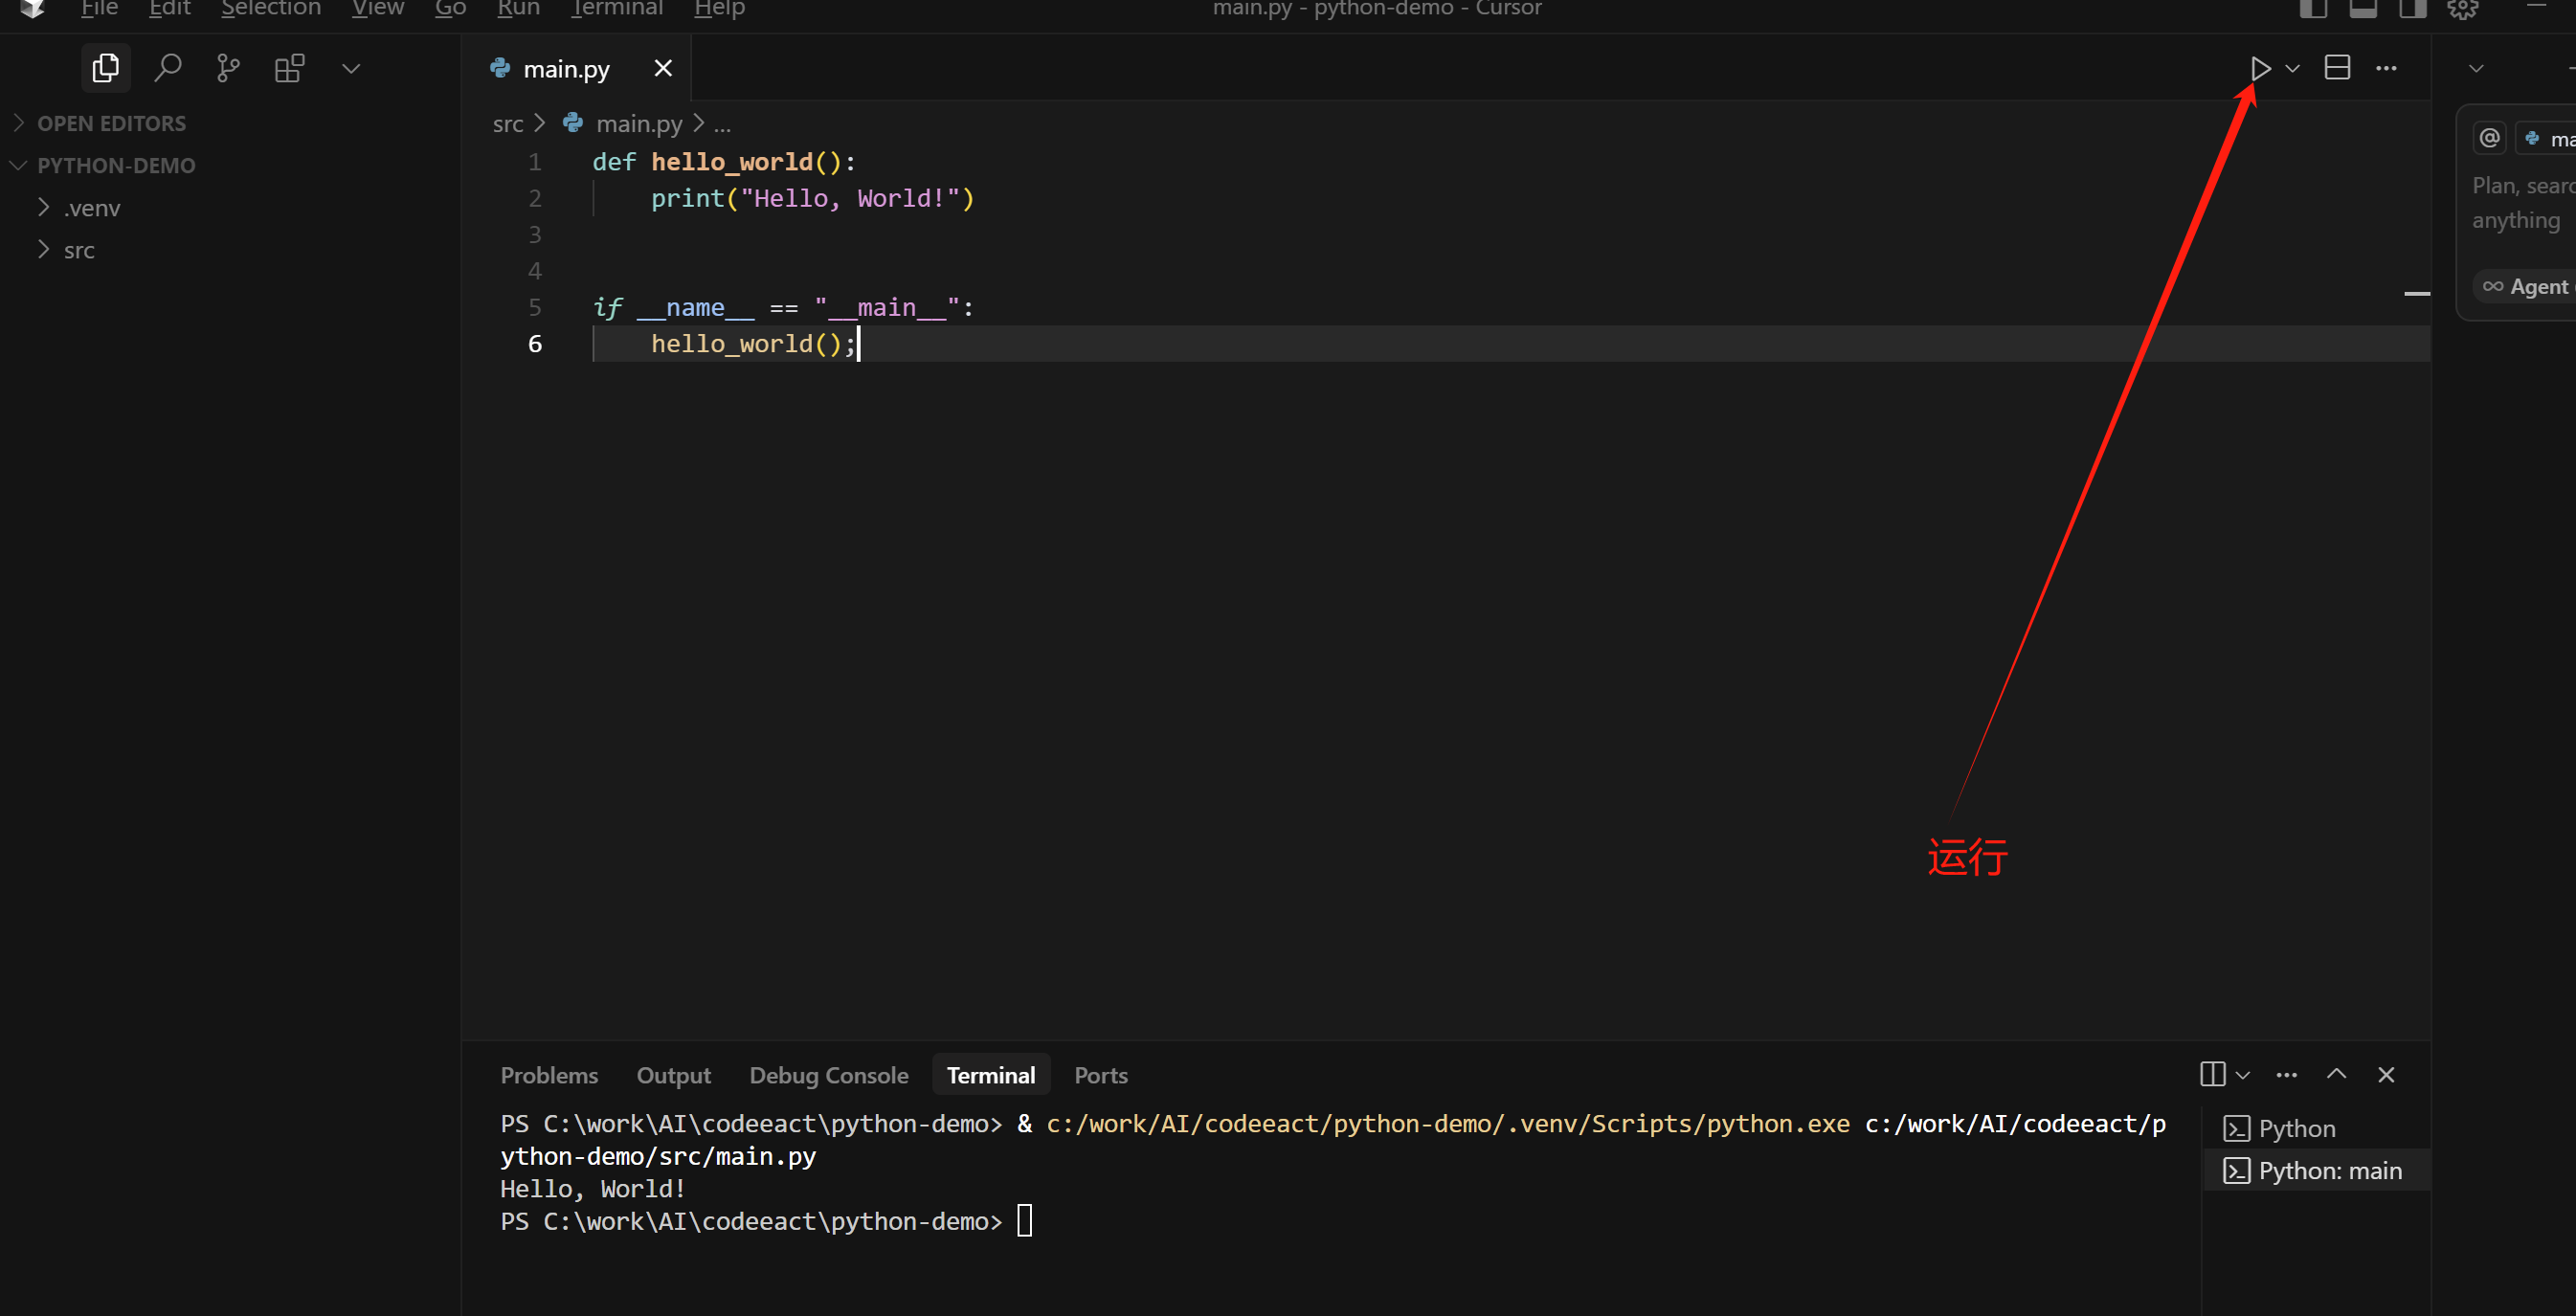
Task: Open the Terminal menu
Action: [617, 9]
